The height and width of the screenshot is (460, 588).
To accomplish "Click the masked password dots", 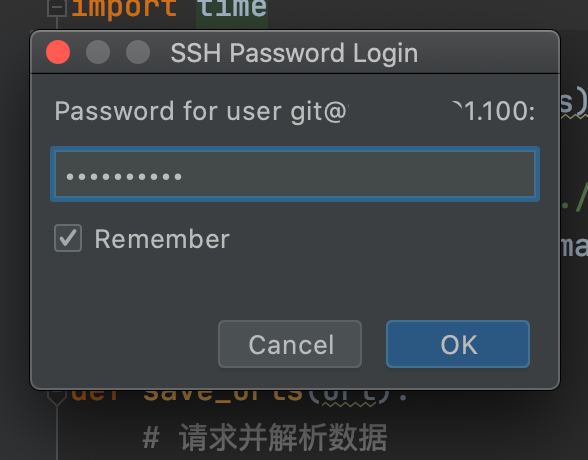I will pyautogui.click(x=124, y=176).
